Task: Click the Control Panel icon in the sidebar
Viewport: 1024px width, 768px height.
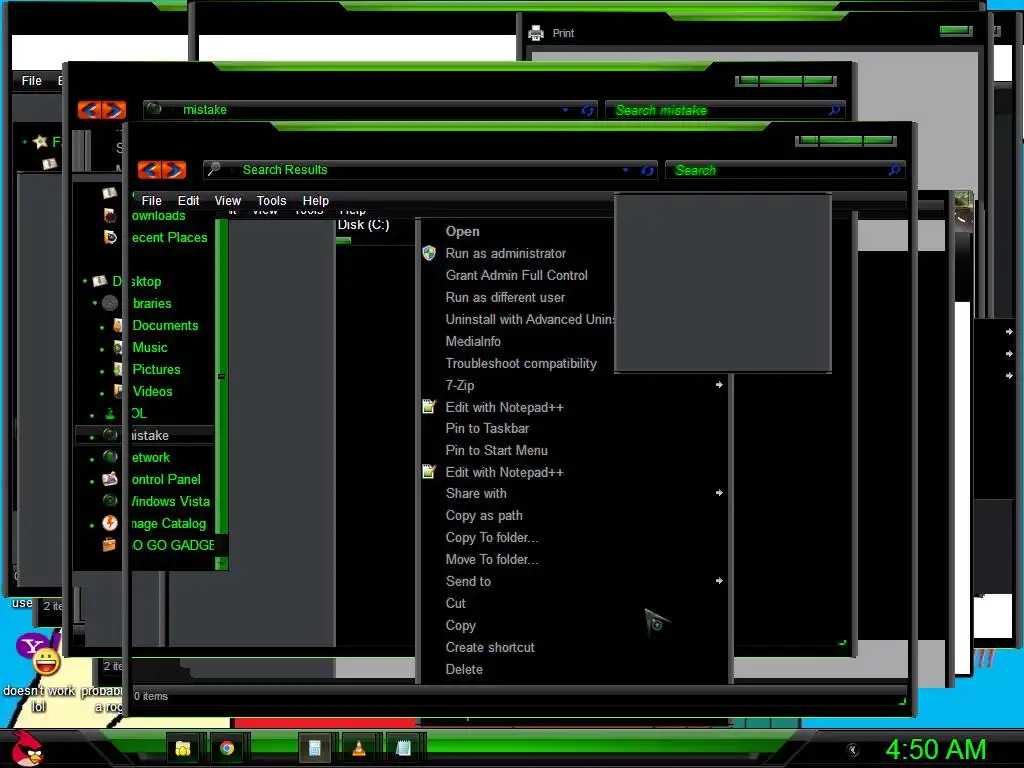Action: pos(110,479)
